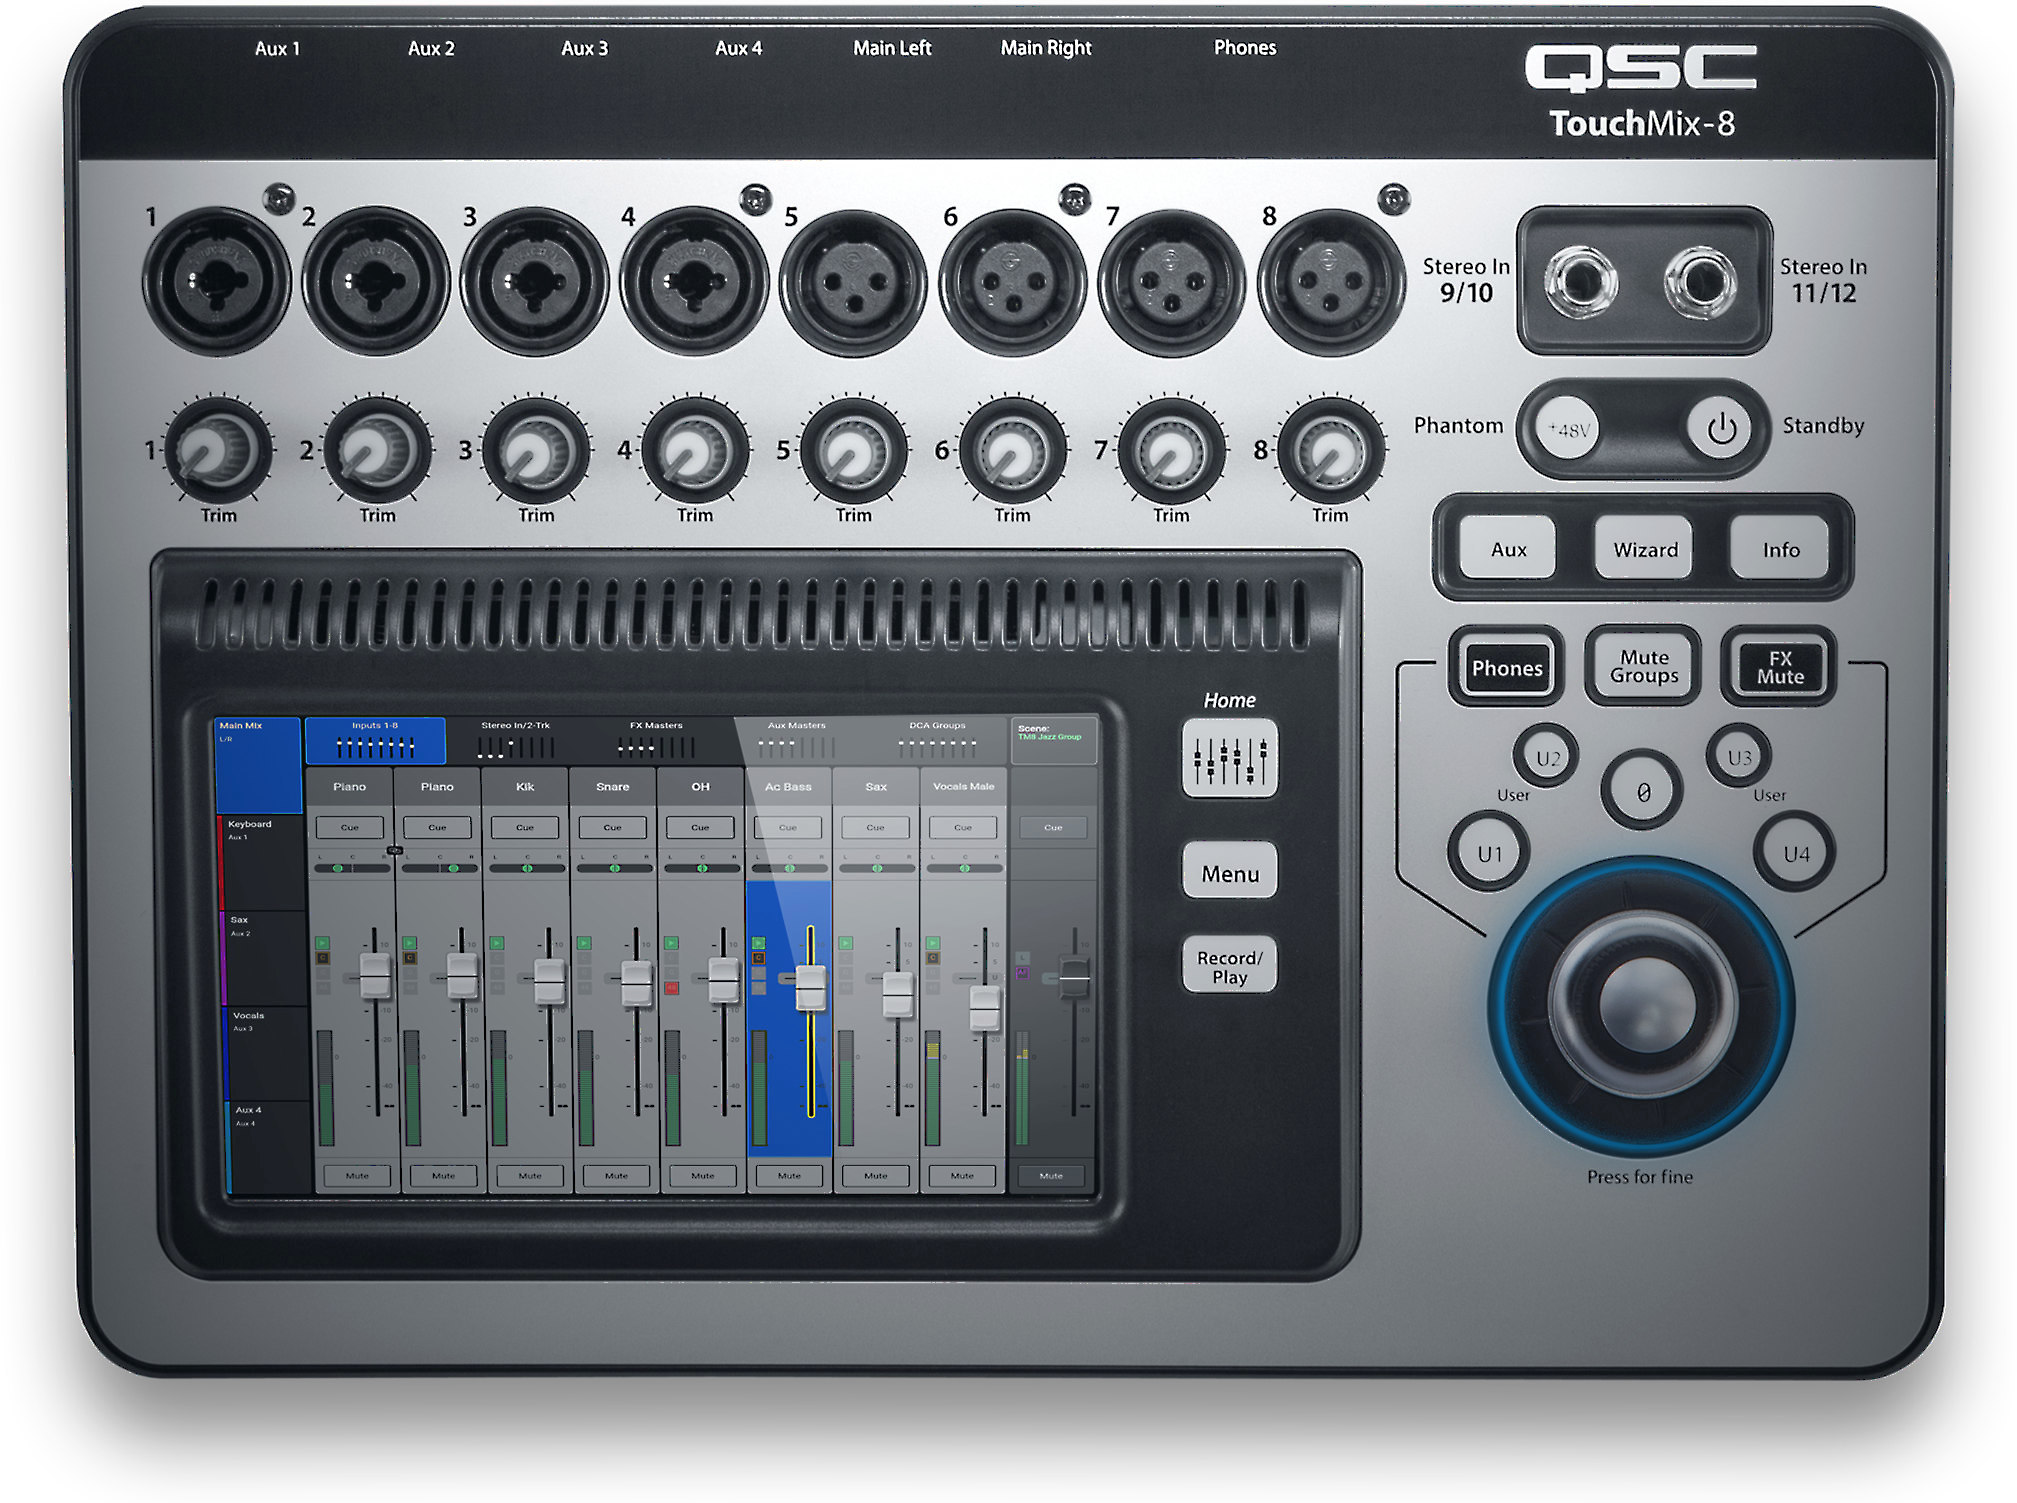2017x1503 pixels.
Task: Toggle Cue on the Ac Bass channel
Action: [788, 827]
